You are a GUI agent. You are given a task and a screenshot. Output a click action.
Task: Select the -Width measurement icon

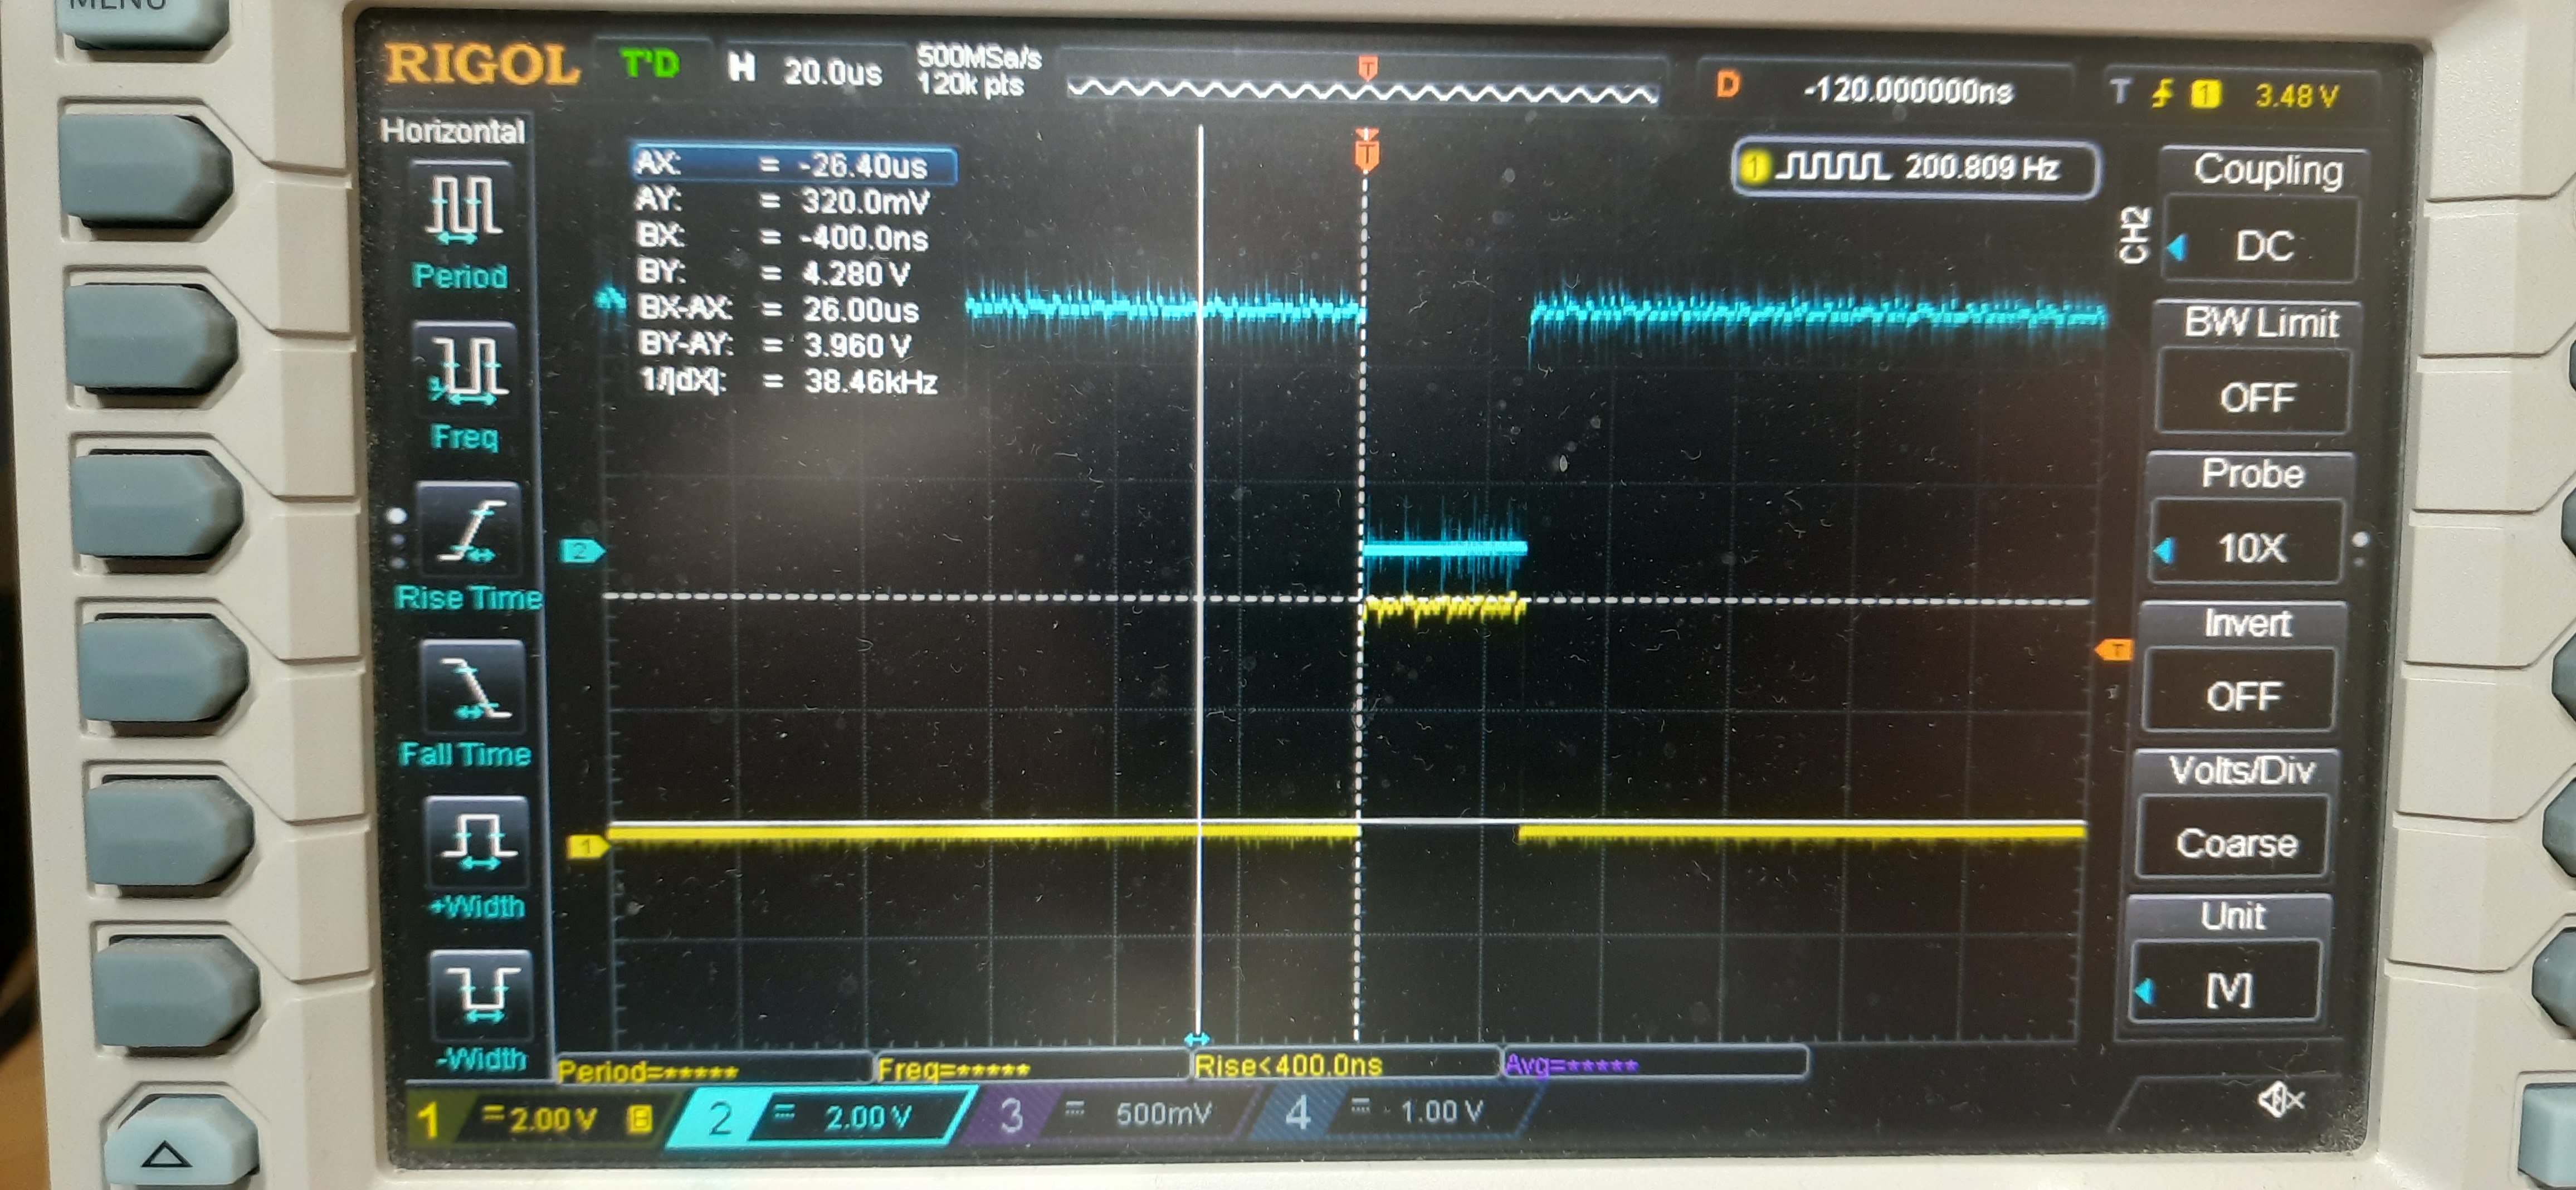tap(481, 995)
